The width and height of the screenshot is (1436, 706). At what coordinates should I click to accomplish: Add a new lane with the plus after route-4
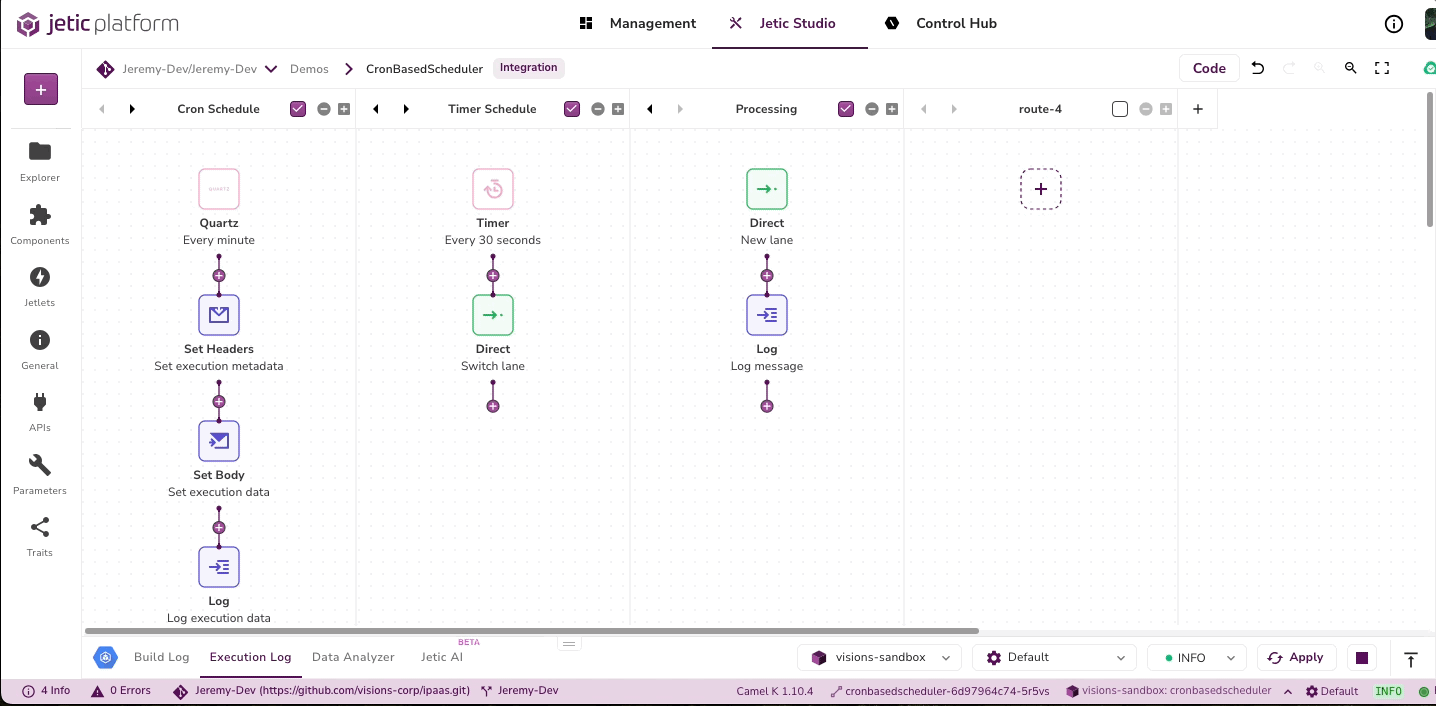[1198, 109]
